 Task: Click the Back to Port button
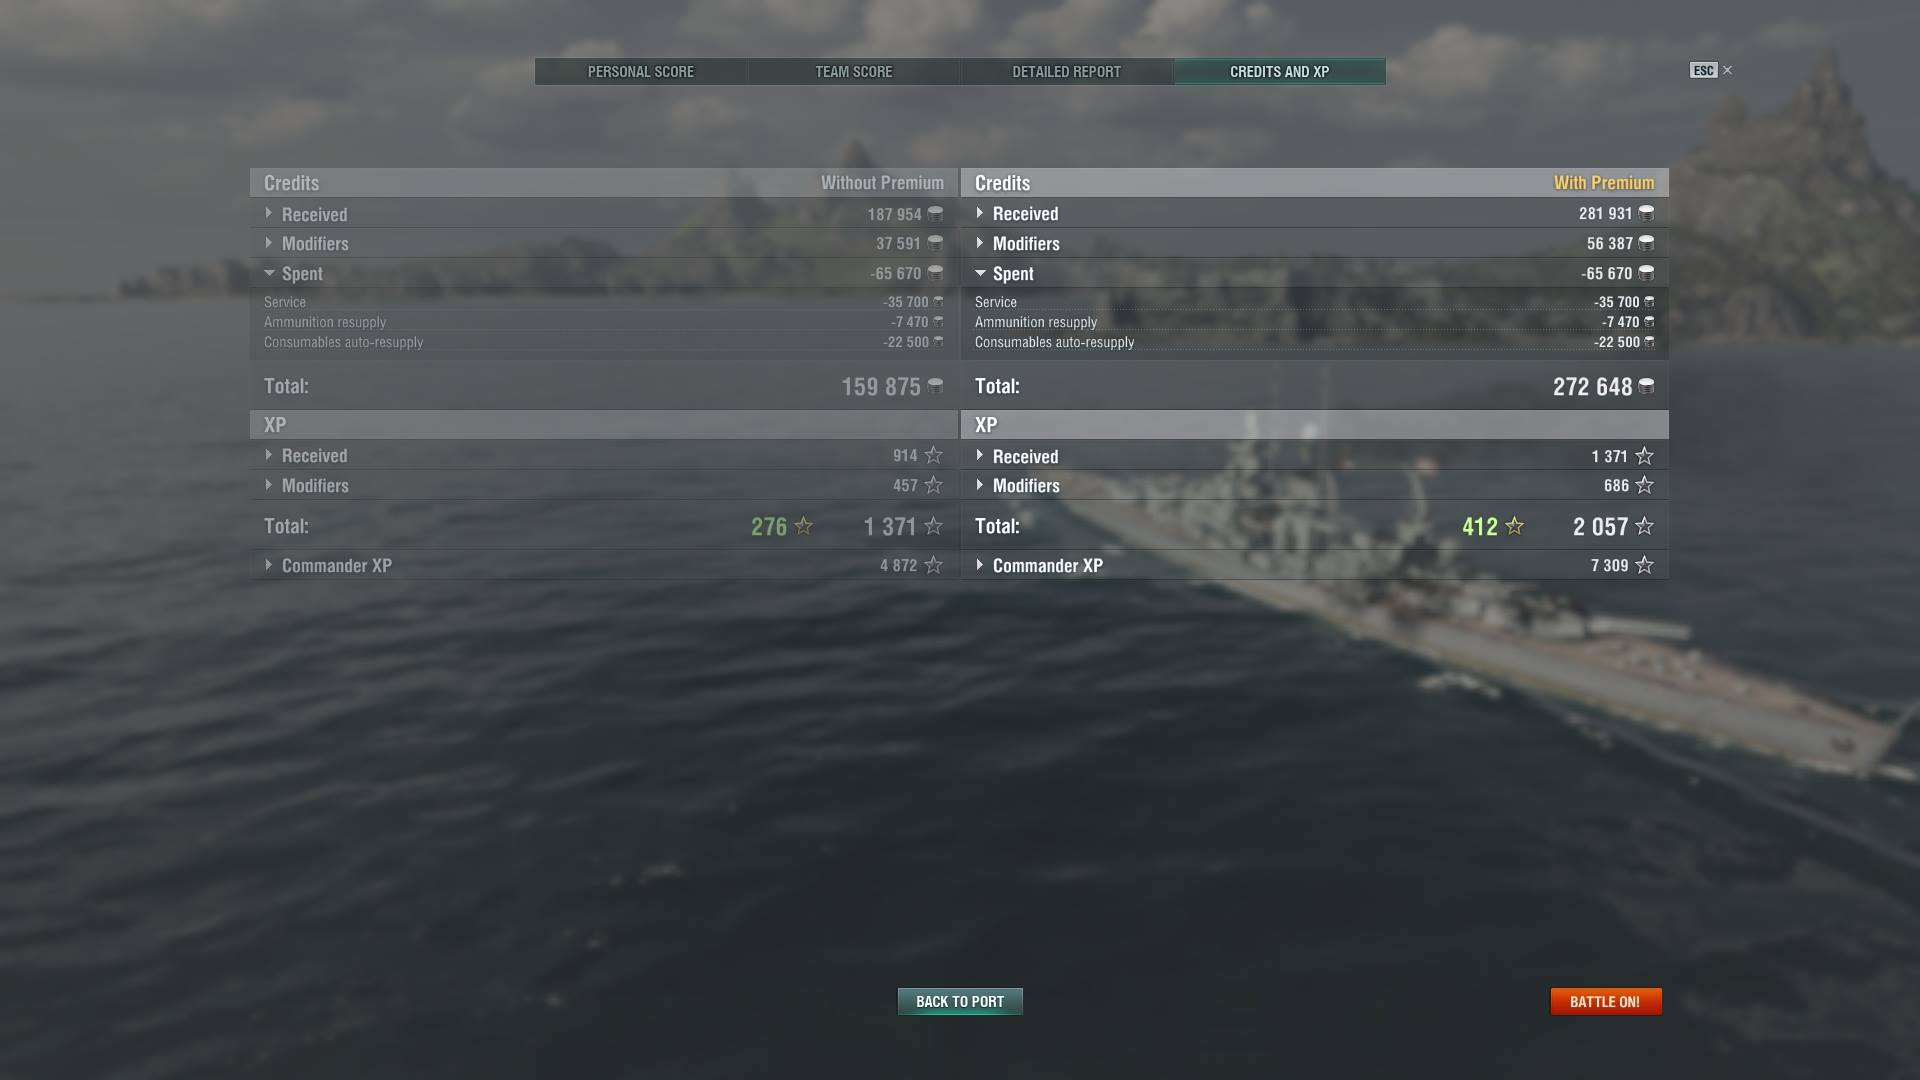click(x=960, y=1001)
